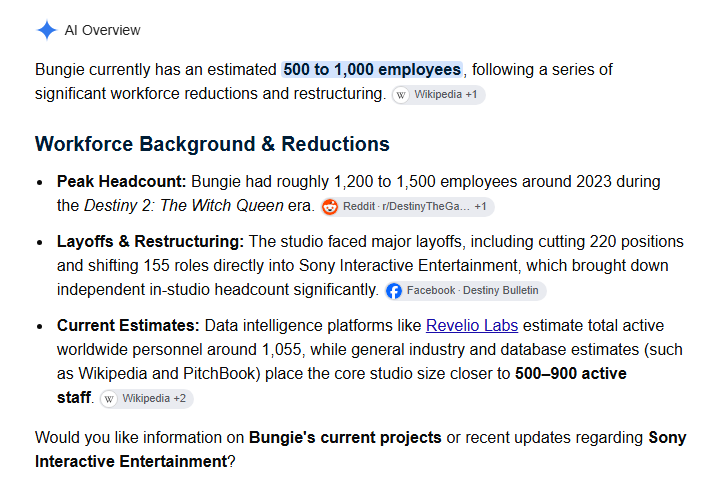Click the AI Overview sparkle icon
Viewport: 711px width, 481px height.
pos(47,30)
